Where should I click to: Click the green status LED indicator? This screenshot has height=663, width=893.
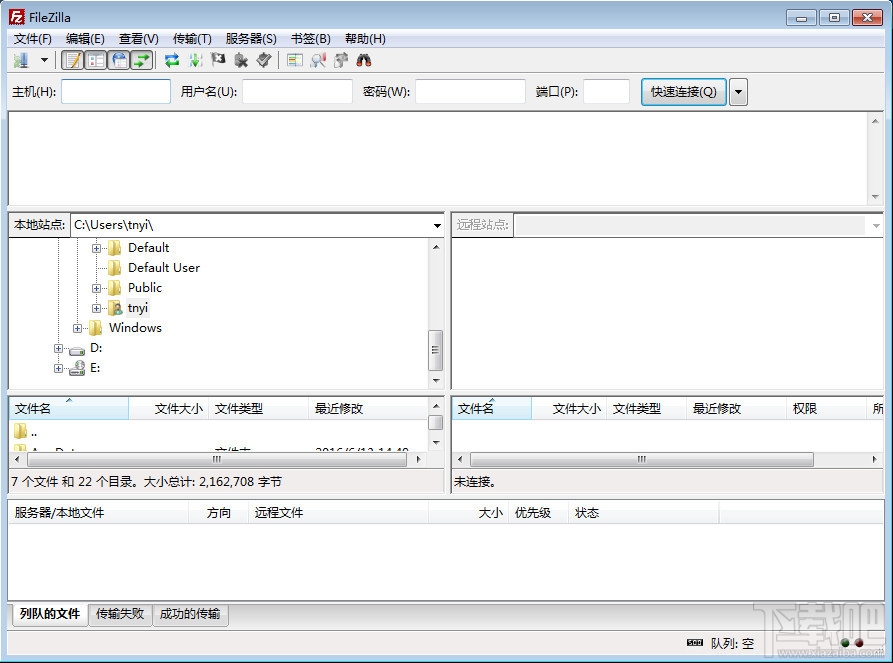[x=845, y=642]
